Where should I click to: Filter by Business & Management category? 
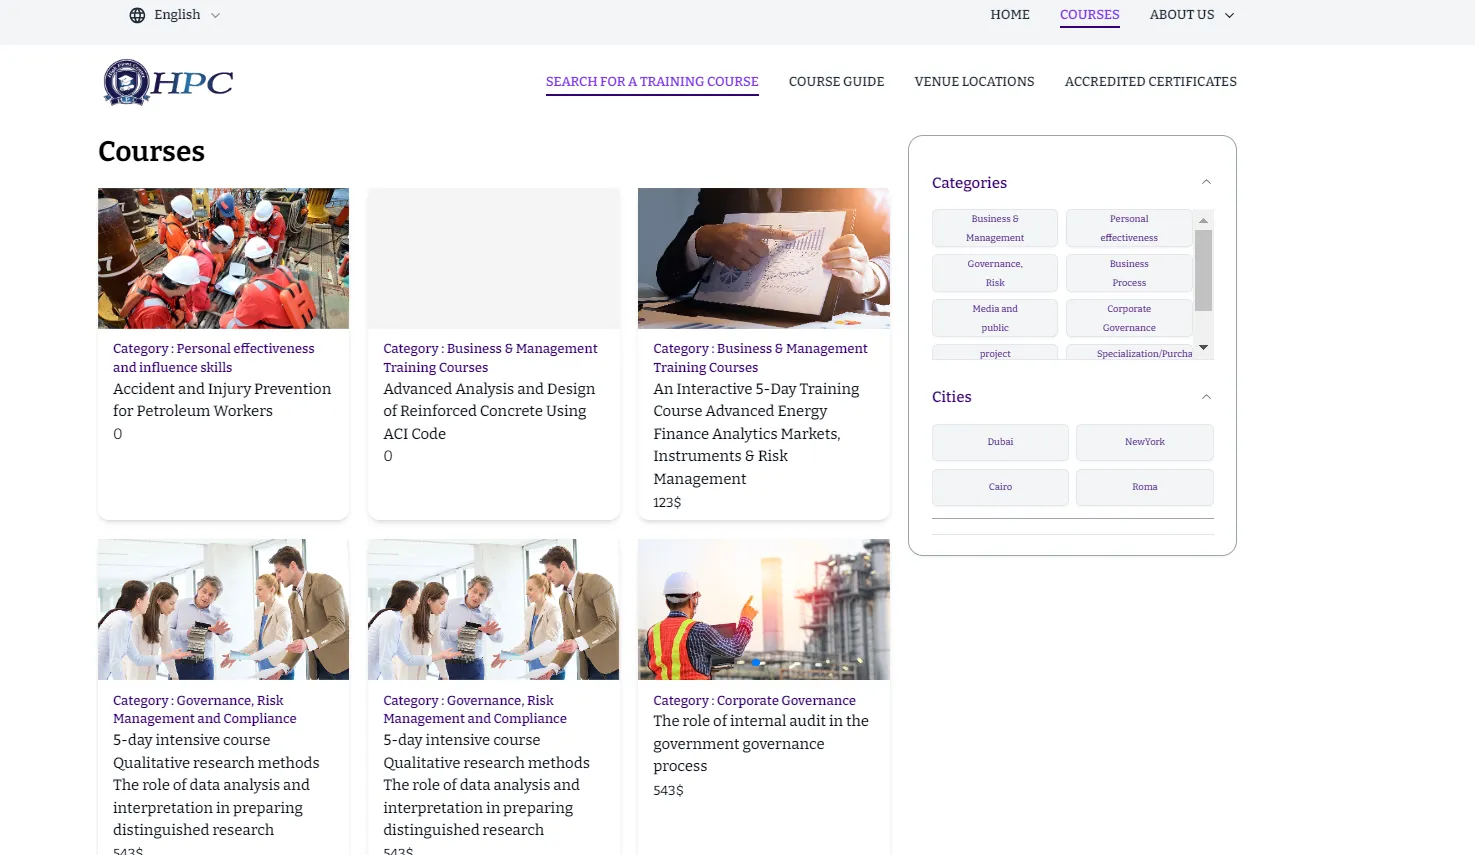[995, 228]
